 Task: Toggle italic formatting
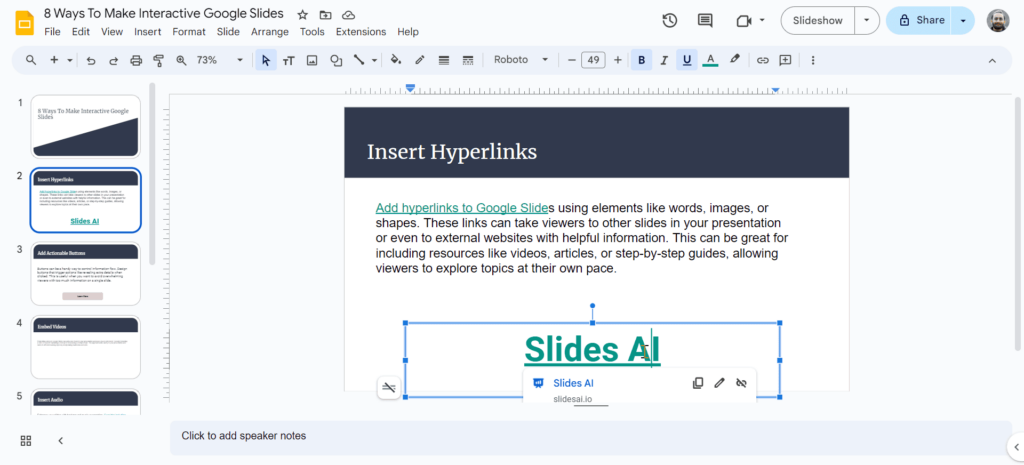coord(664,60)
